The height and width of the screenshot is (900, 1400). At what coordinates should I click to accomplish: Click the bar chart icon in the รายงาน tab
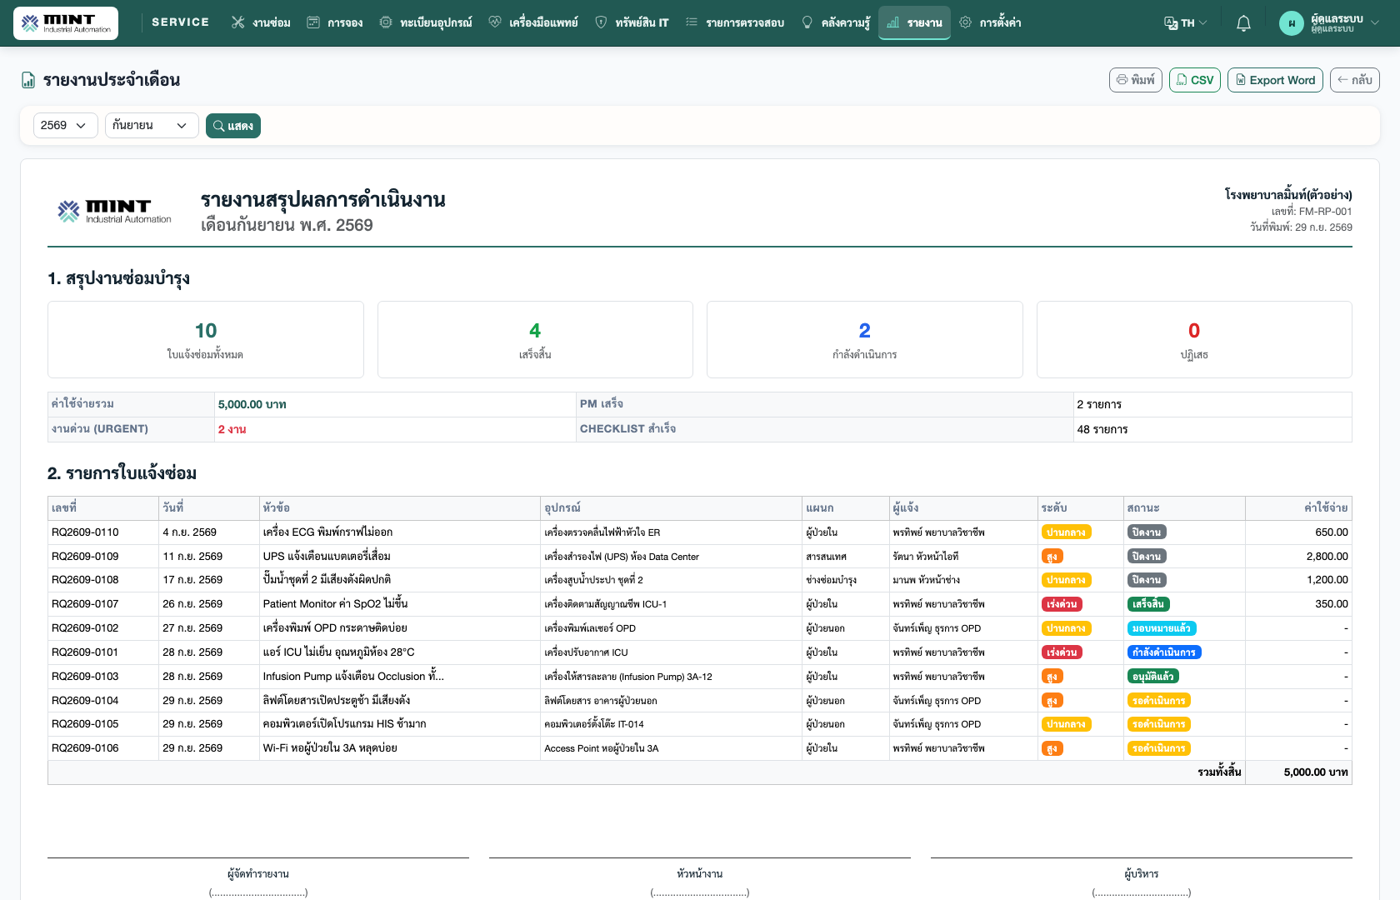(x=893, y=22)
